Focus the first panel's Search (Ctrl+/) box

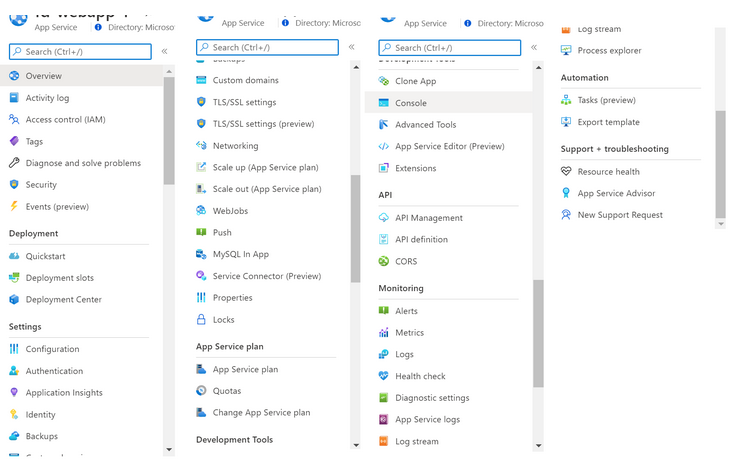point(81,51)
